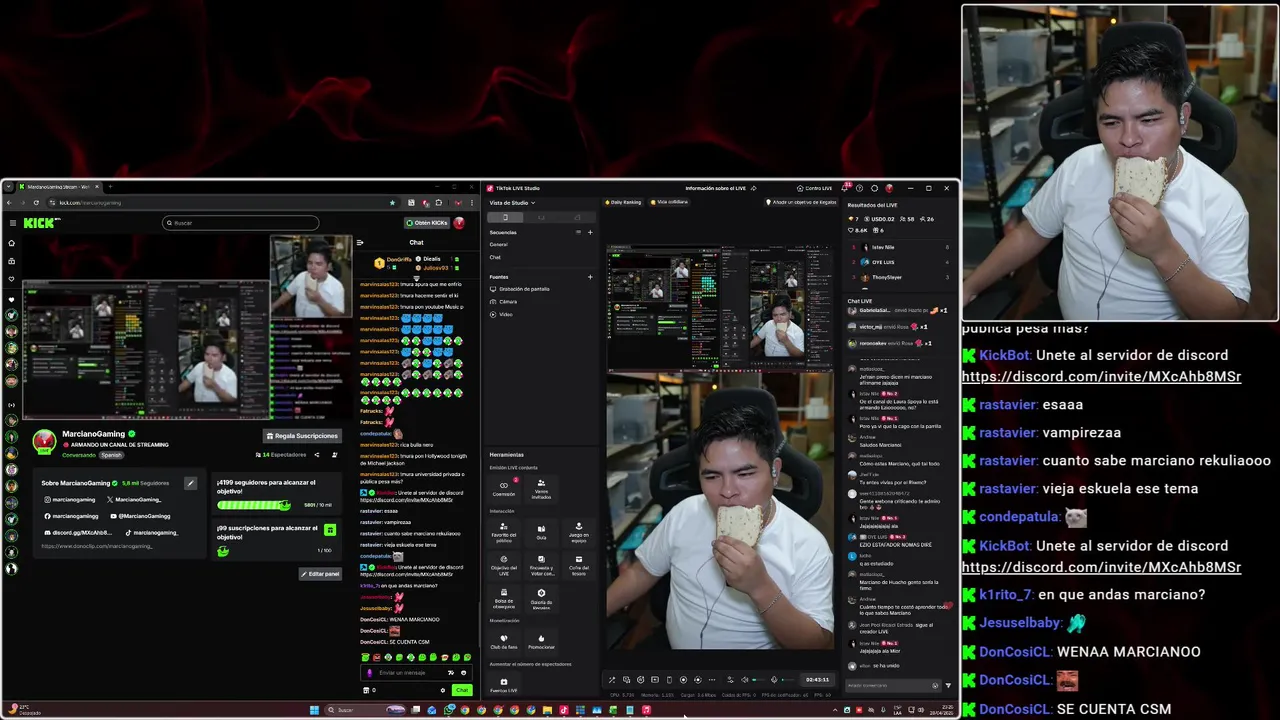This screenshot has height=720, width=1280.
Task: Collapse the Kick chat panel arrow icon
Action: 360,242
